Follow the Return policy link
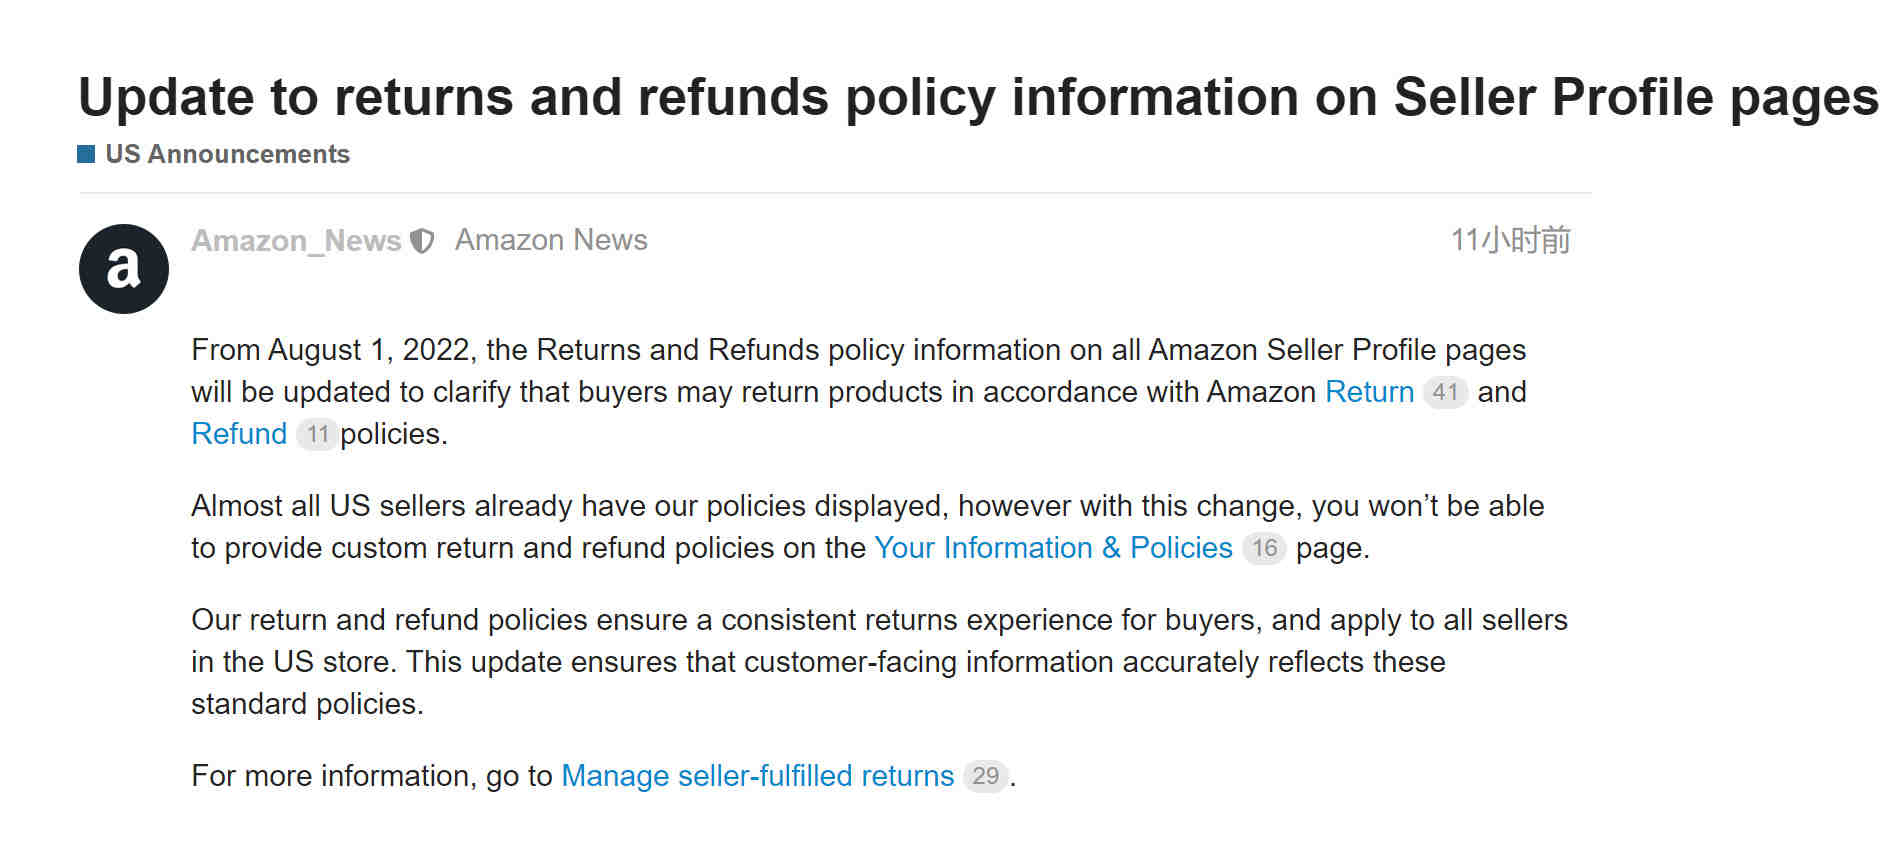 click(1369, 392)
